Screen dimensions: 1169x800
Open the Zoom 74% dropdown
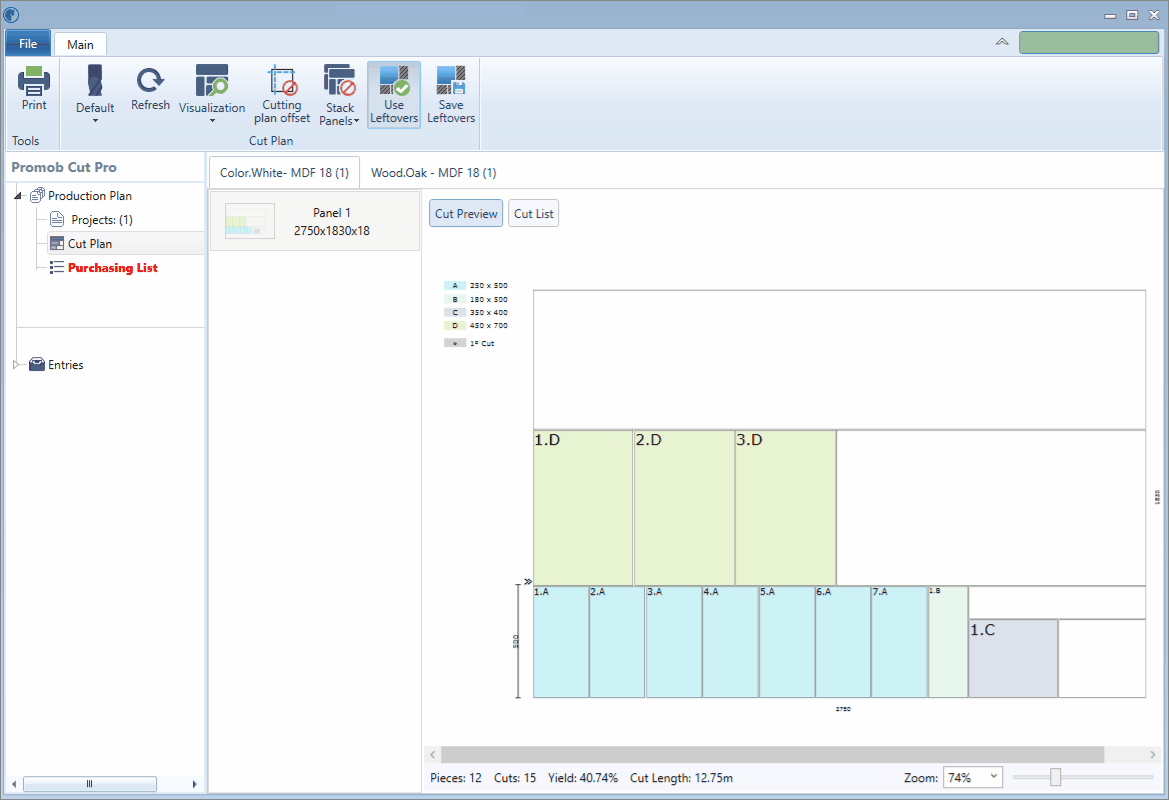tap(972, 778)
